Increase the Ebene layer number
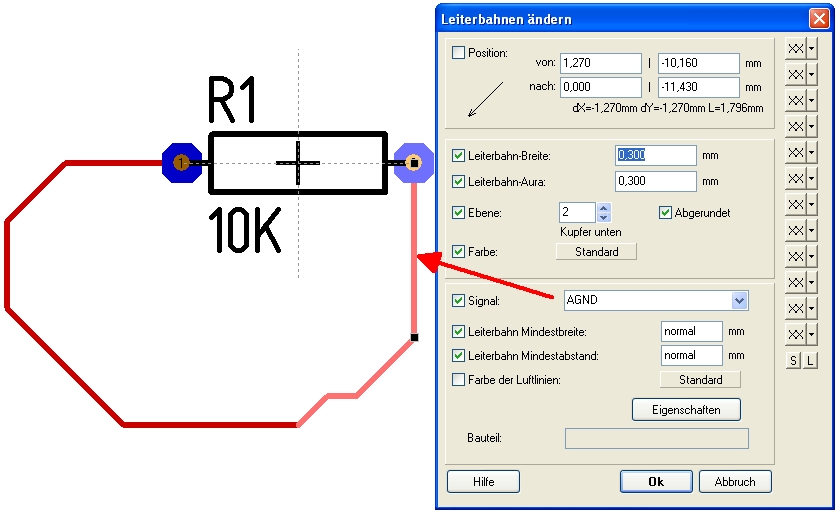Screen dimensions: 838x513 pos(603,207)
